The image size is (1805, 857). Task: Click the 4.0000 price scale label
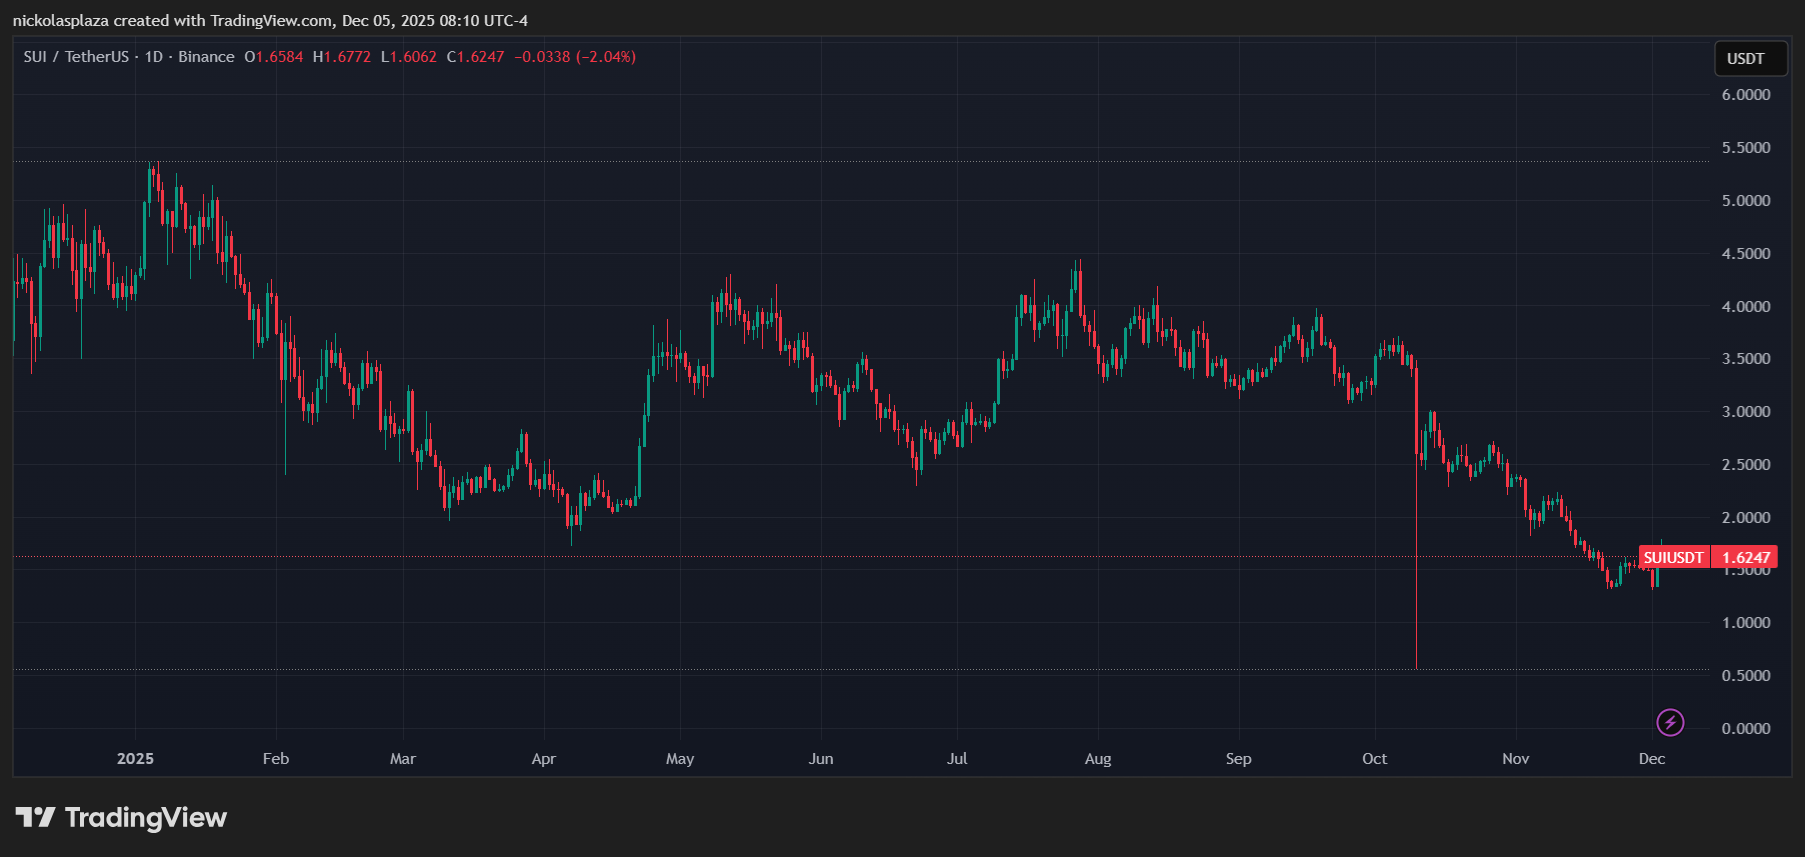click(x=1745, y=307)
